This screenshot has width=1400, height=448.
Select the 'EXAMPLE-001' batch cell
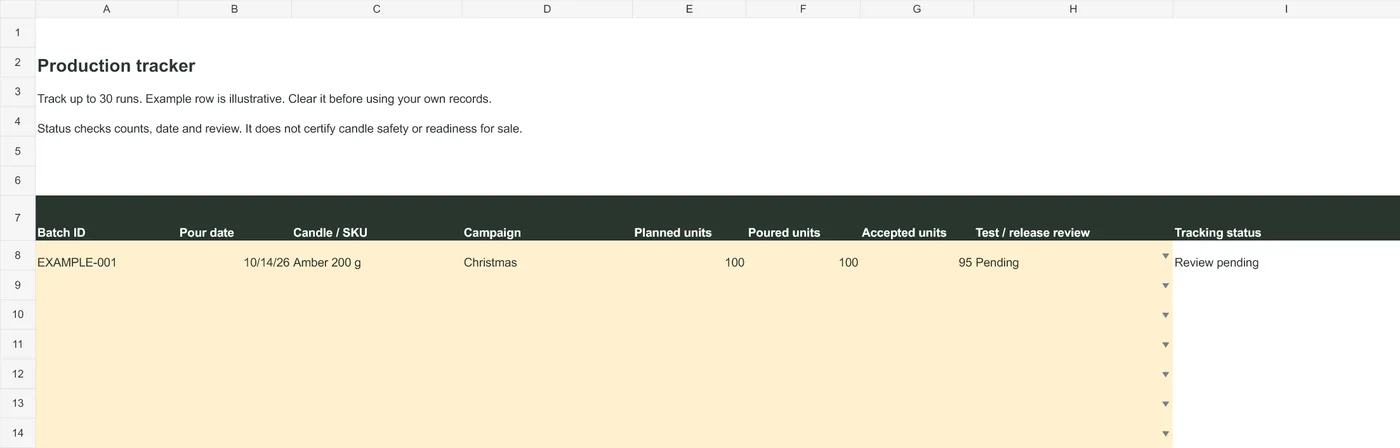coord(107,256)
